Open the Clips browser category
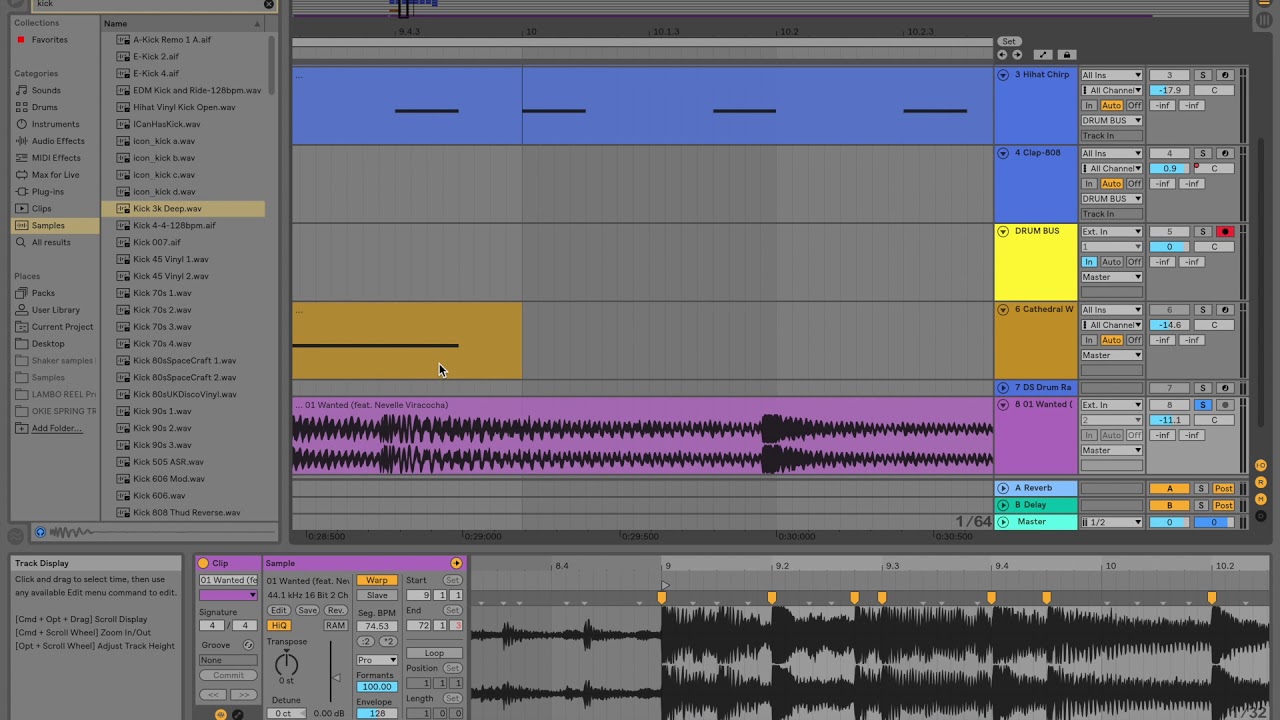1280x720 pixels. [x=41, y=209]
